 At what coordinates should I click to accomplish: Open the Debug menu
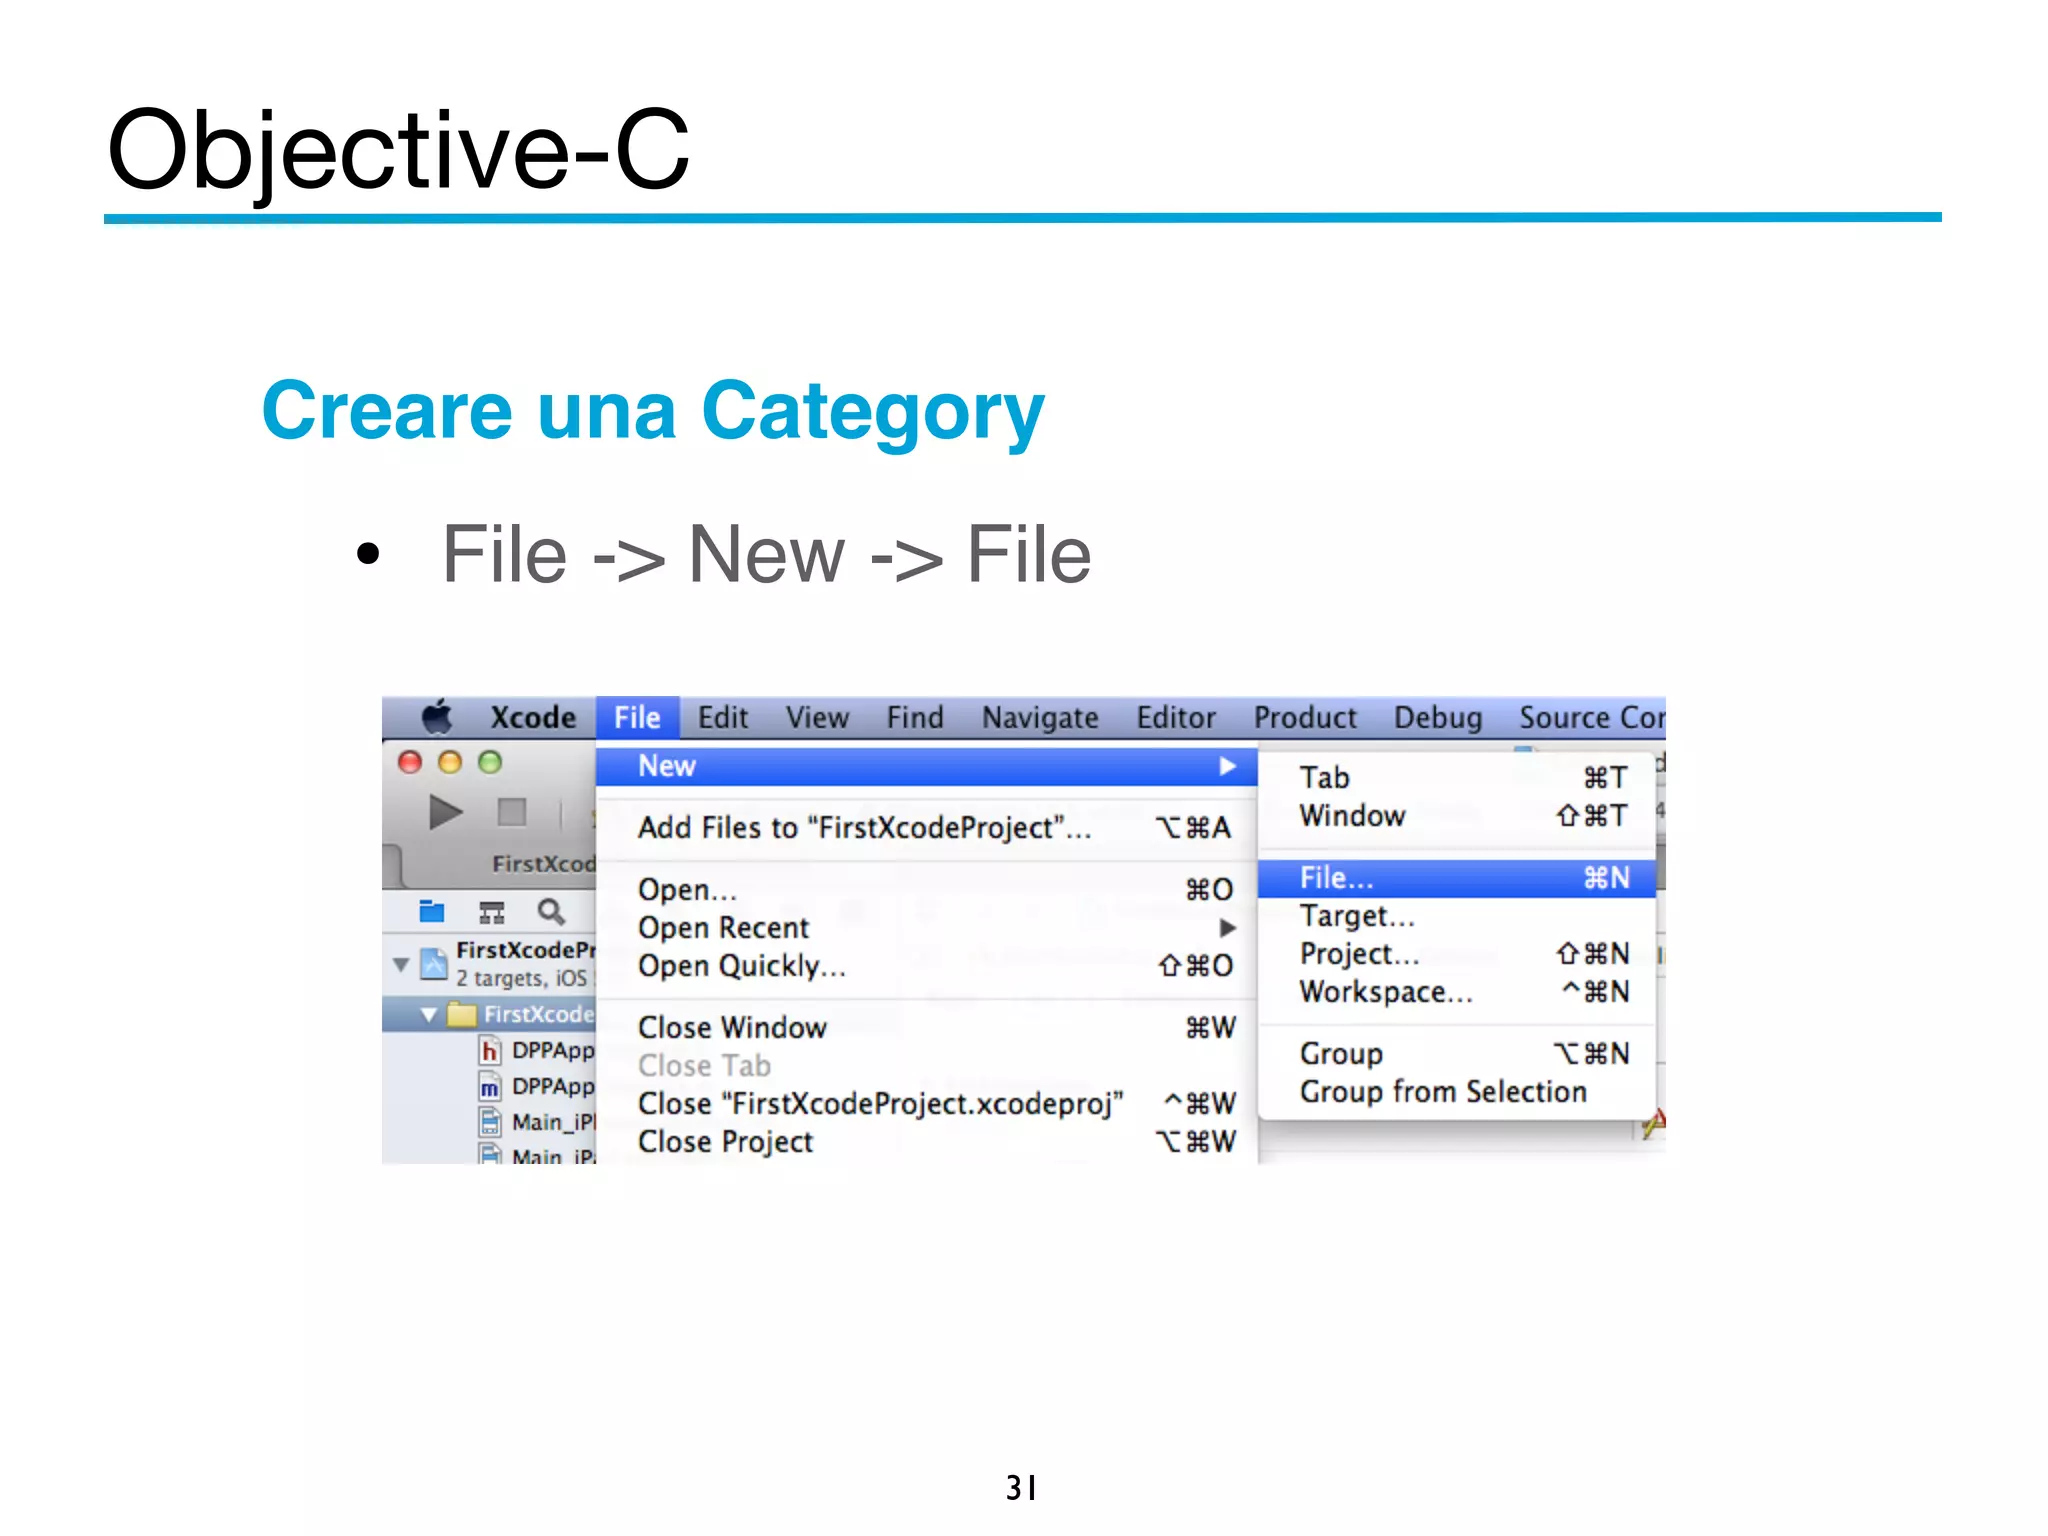[1438, 717]
